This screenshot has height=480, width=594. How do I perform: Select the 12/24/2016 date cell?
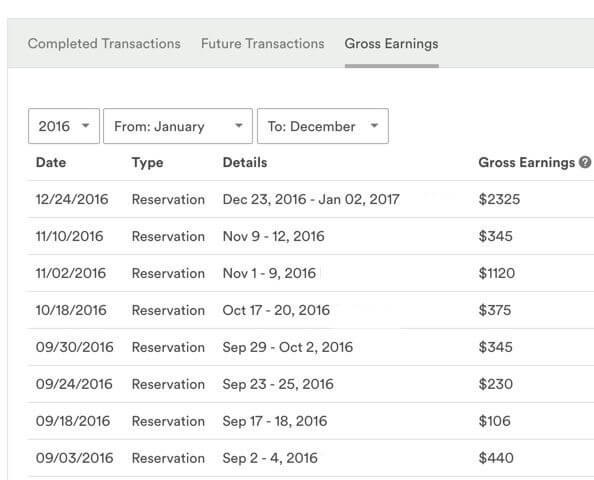point(72,199)
